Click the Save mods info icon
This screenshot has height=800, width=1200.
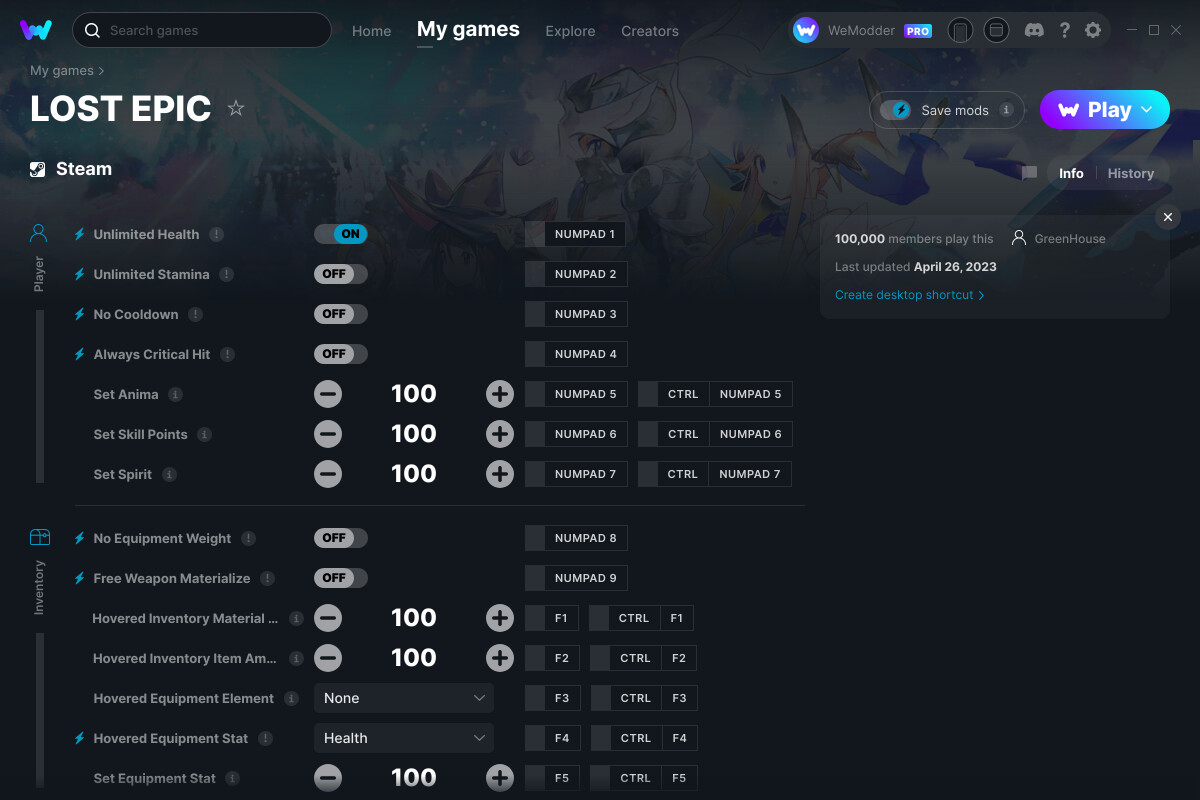point(1006,110)
